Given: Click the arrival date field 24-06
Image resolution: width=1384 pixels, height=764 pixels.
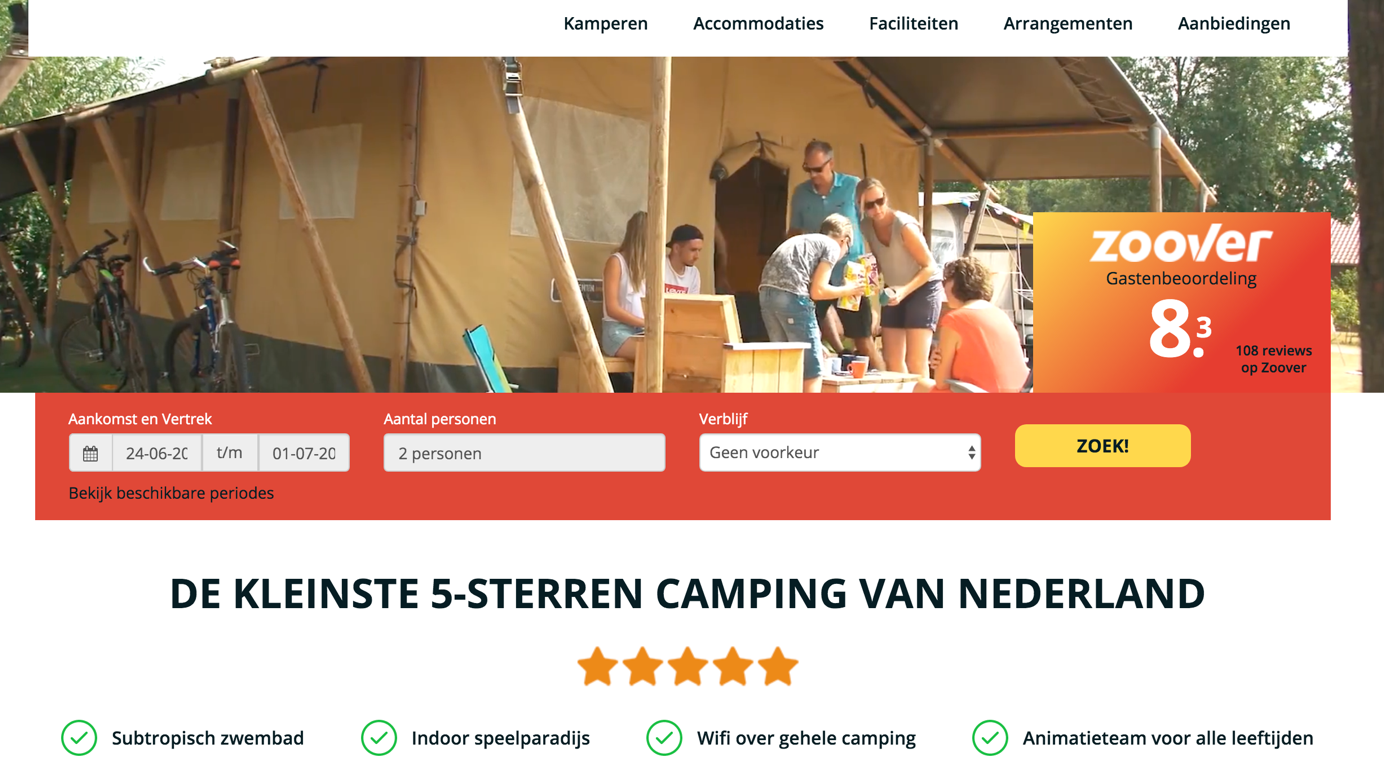Looking at the screenshot, I should click(157, 453).
